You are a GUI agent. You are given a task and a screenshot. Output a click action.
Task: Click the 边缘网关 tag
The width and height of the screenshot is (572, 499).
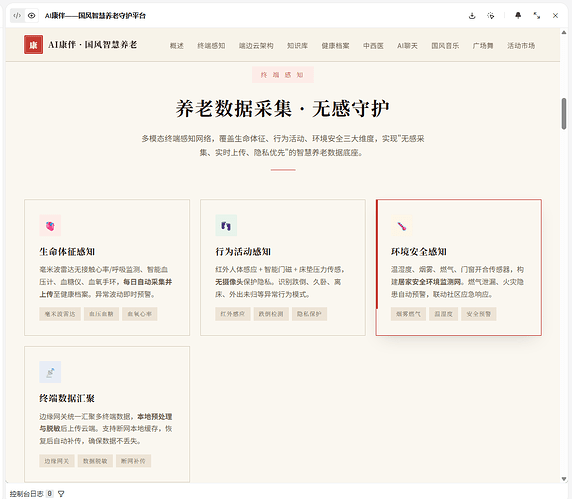tap(57, 461)
